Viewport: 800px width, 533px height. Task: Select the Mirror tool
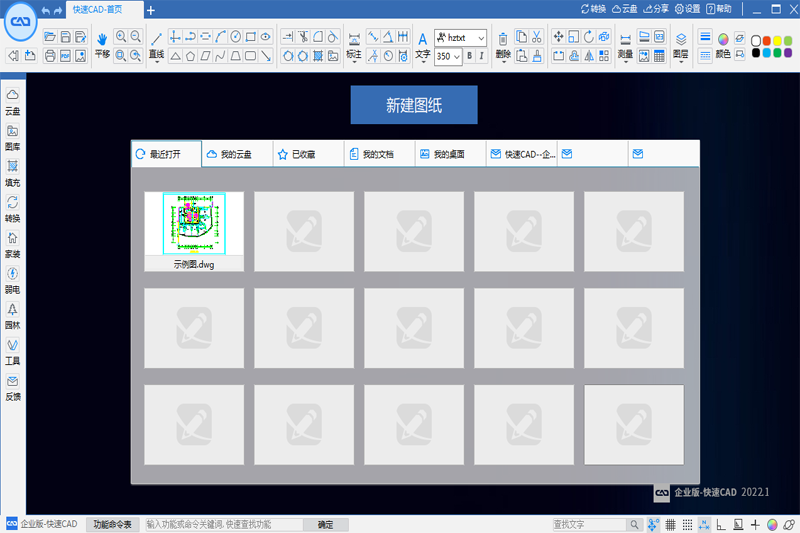coord(589,56)
